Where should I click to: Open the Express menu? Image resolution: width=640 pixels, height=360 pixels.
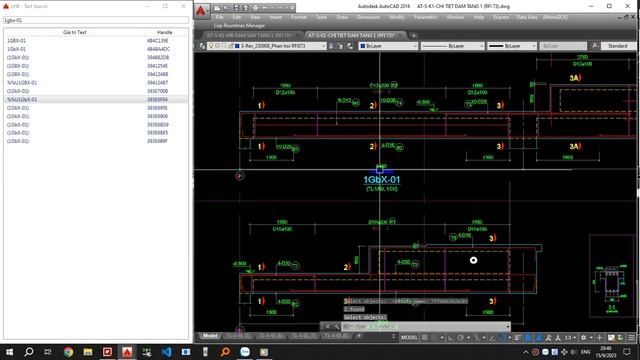click(x=501, y=17)
